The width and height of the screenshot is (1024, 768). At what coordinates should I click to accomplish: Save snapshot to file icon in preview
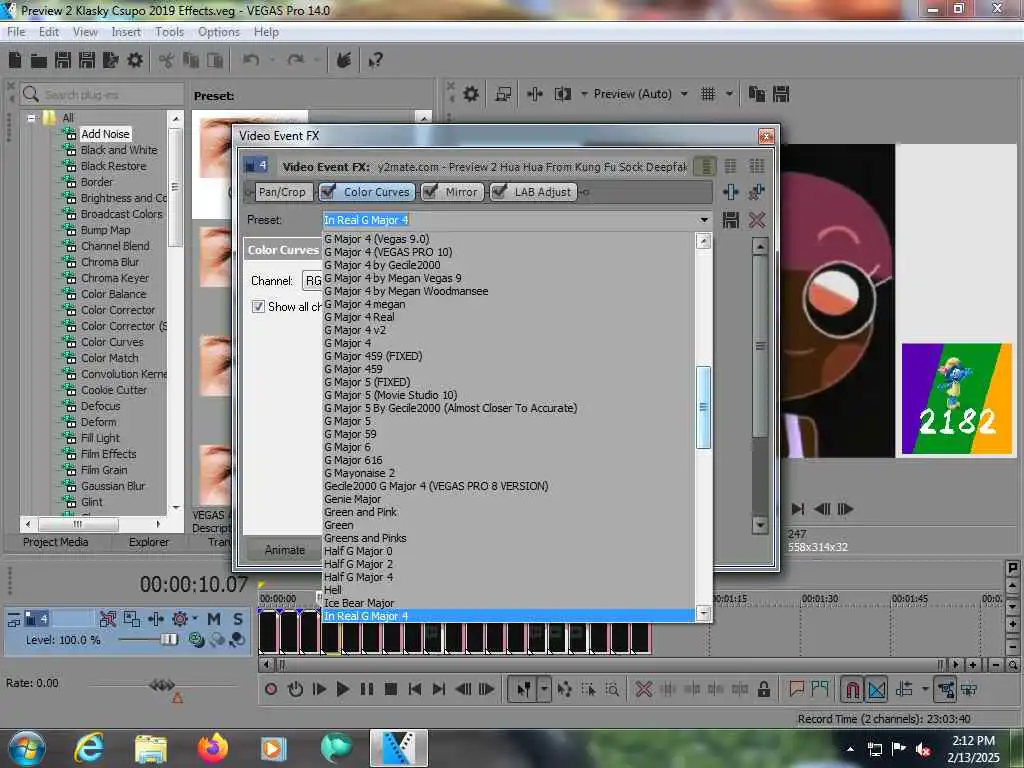(x=781, y=94)
